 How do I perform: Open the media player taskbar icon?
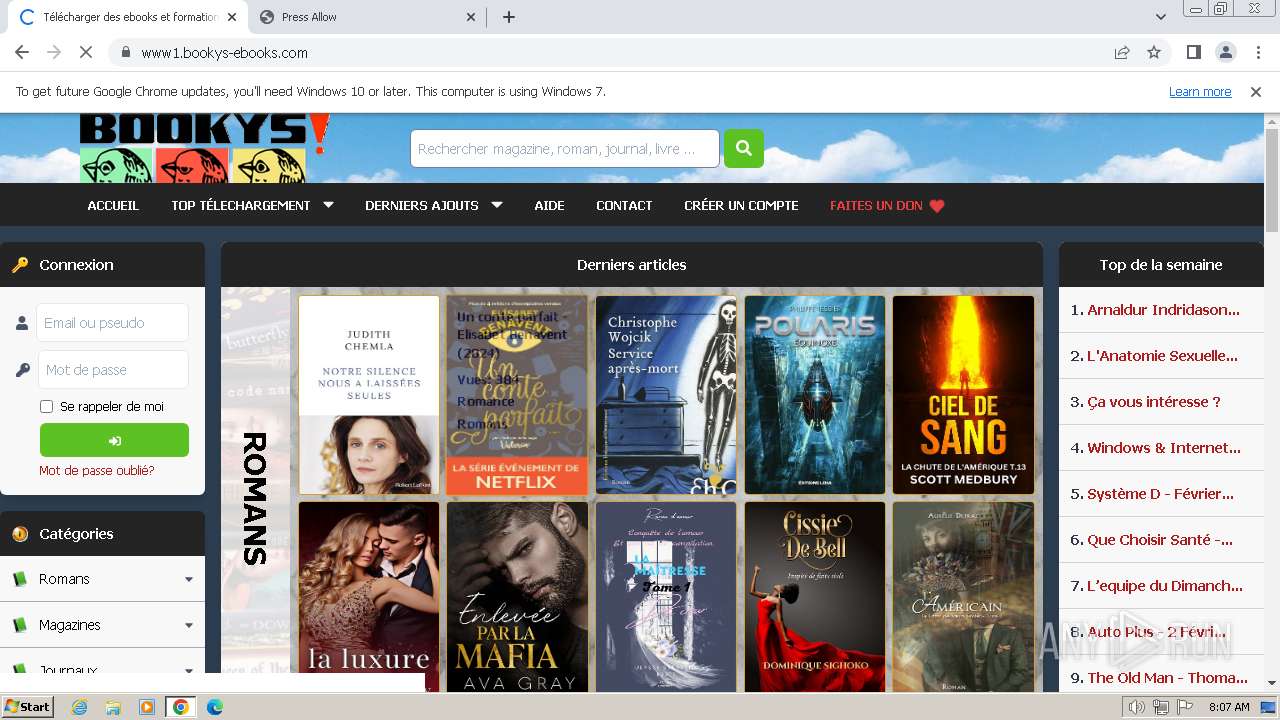147,707
